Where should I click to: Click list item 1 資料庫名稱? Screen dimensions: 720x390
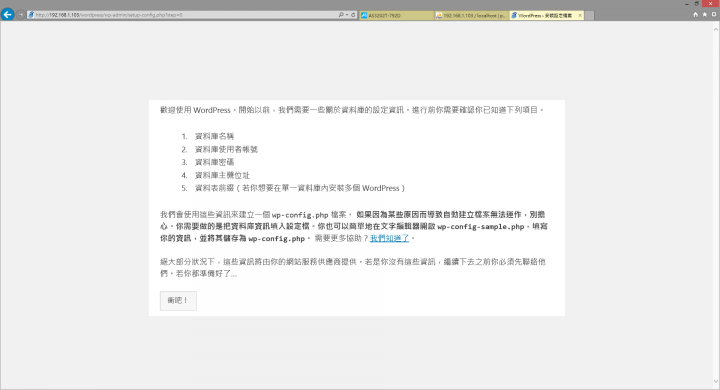214,136
